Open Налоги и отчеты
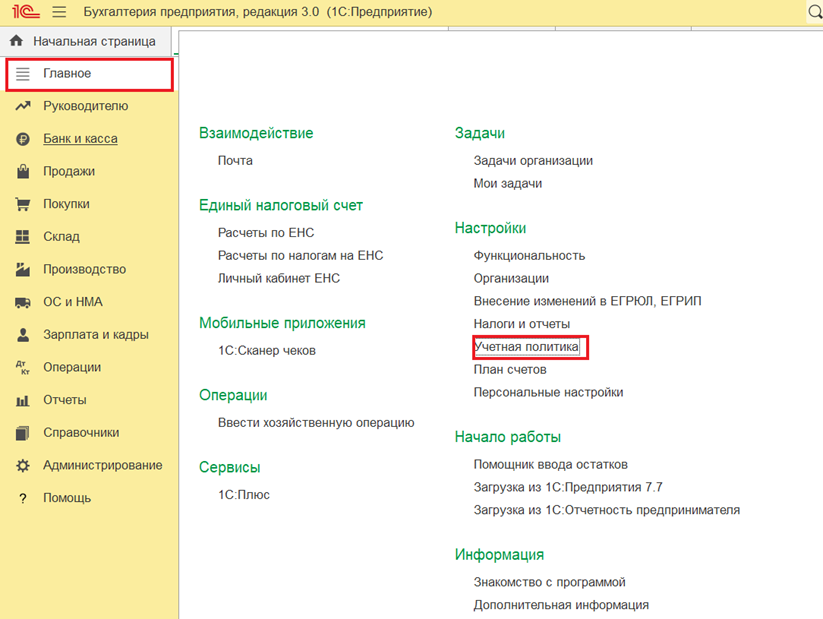This screenshot has width=823, height=619. 522,324
